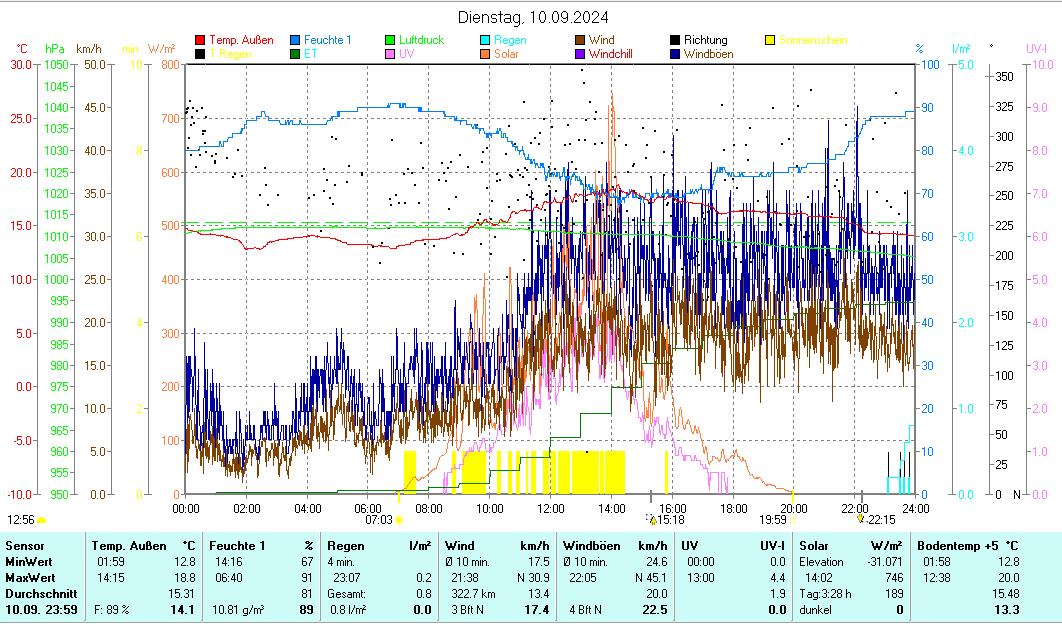The height and width of the screenshot is (624, 1062).
Task: Click the chart title Dienstag, 10.09.2024
Action: (x=533, y=17)
